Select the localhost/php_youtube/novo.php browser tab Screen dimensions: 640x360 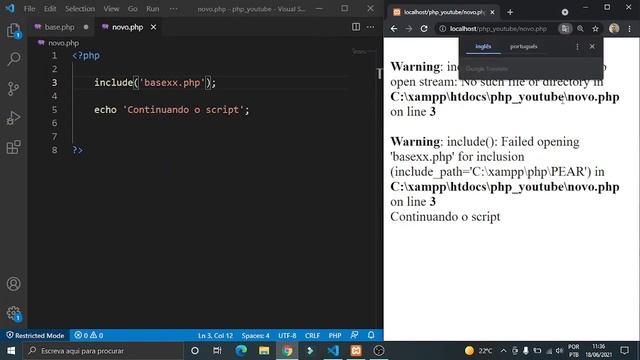(x=444, y=12)
